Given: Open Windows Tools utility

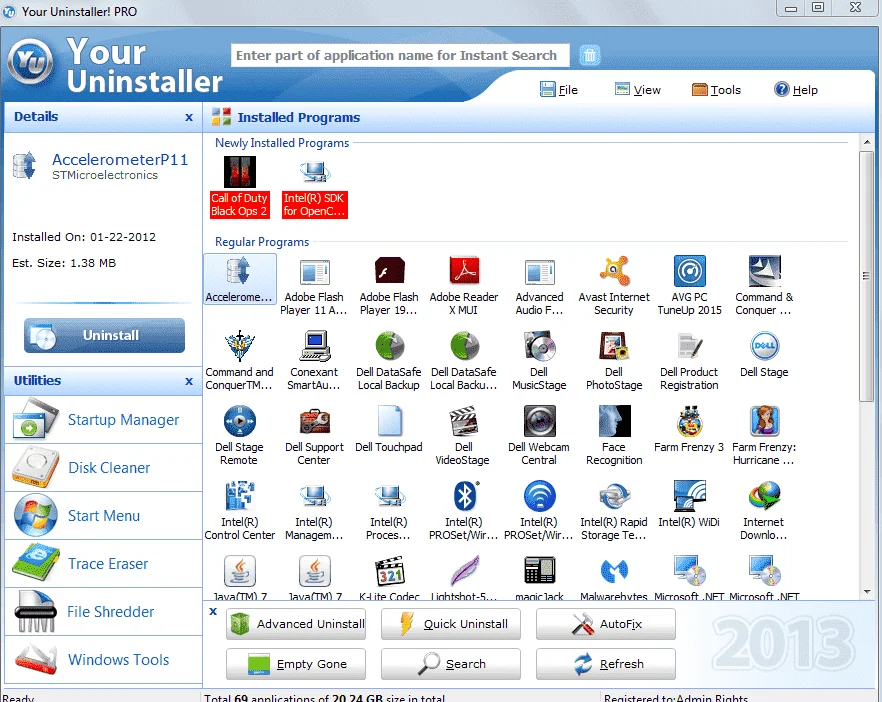Looking at the screenshot, I should [x=103, y=659].
